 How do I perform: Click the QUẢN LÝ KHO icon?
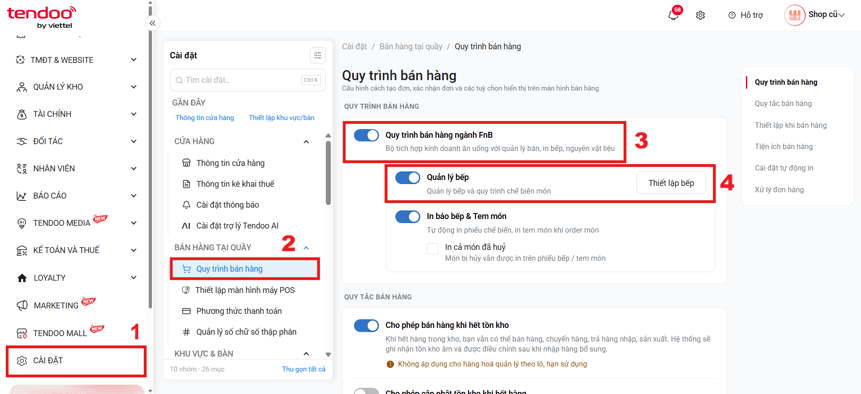(x=21, y=87)
